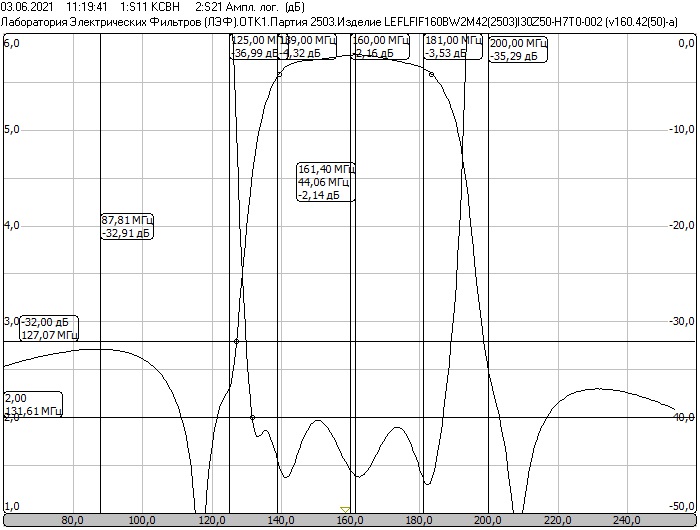Select the 200,00 МГц marker label
This screenshot has height=530, width=700.
[x=519, y=50]
